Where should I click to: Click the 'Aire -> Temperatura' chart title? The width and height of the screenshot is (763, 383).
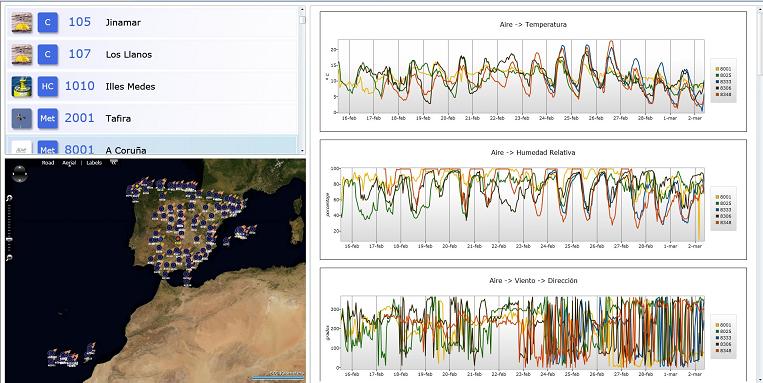tap(533, 24)
